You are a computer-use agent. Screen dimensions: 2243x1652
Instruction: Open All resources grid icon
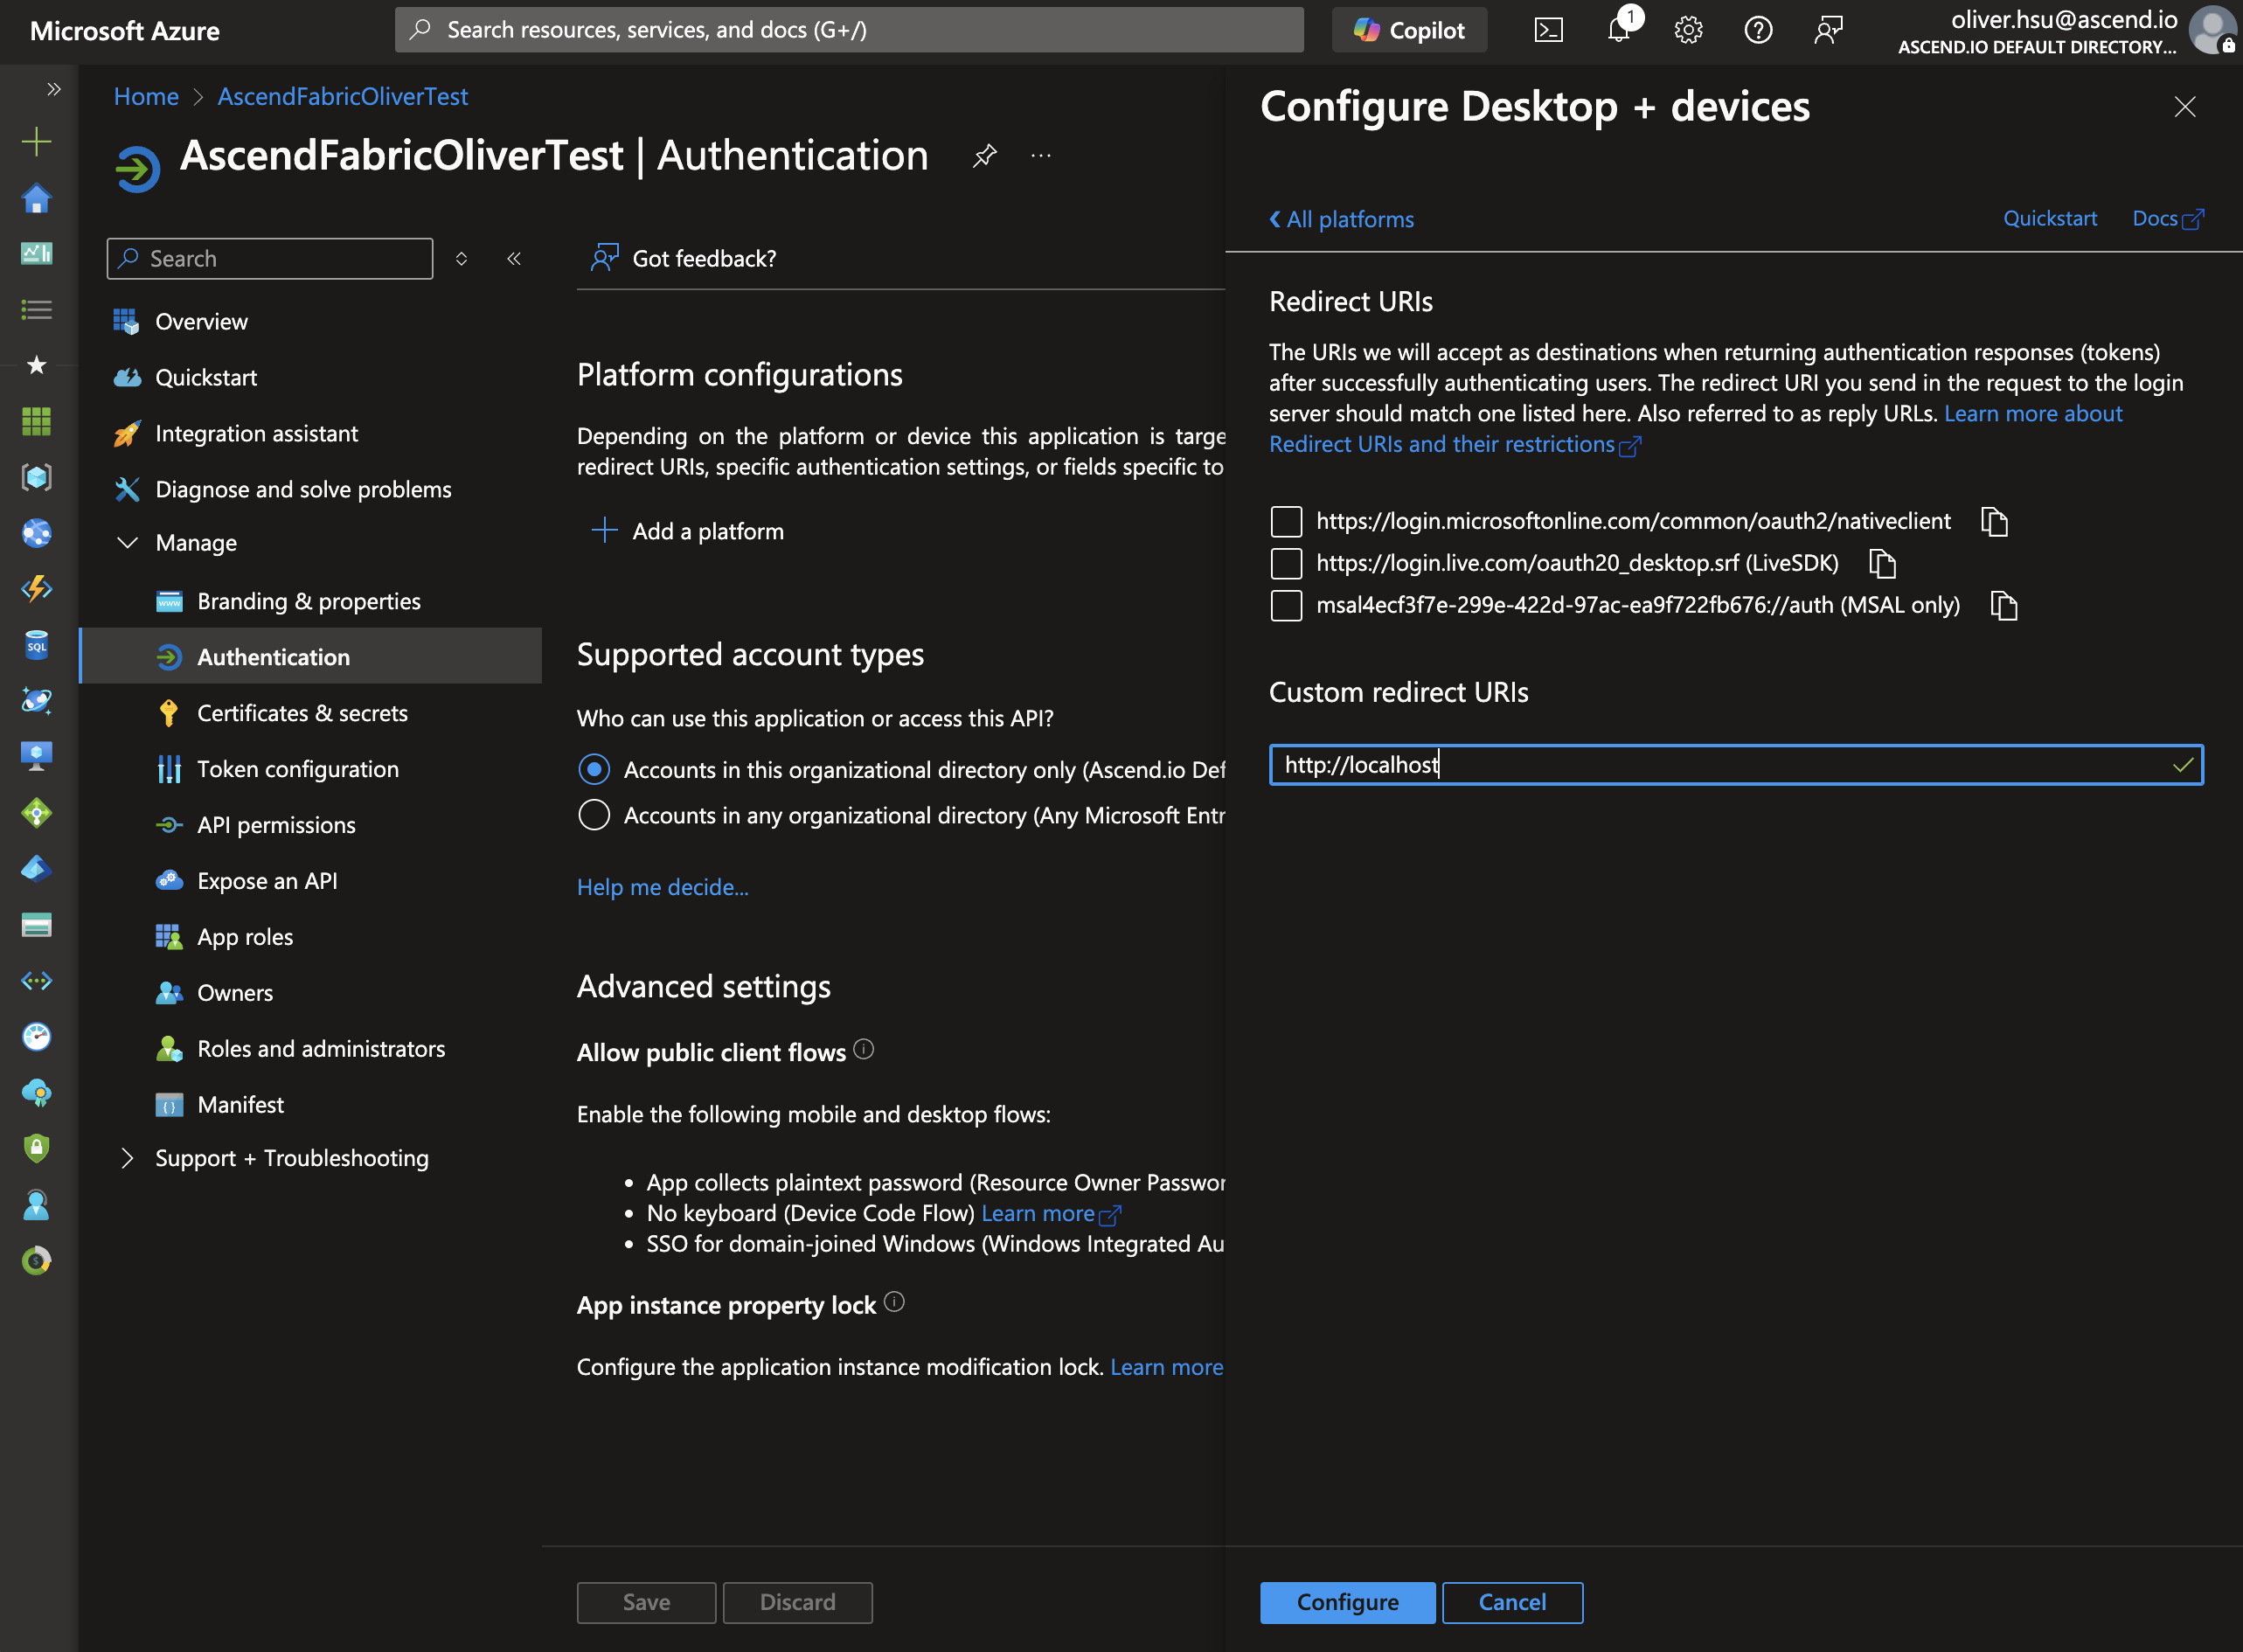click(37, 421)
